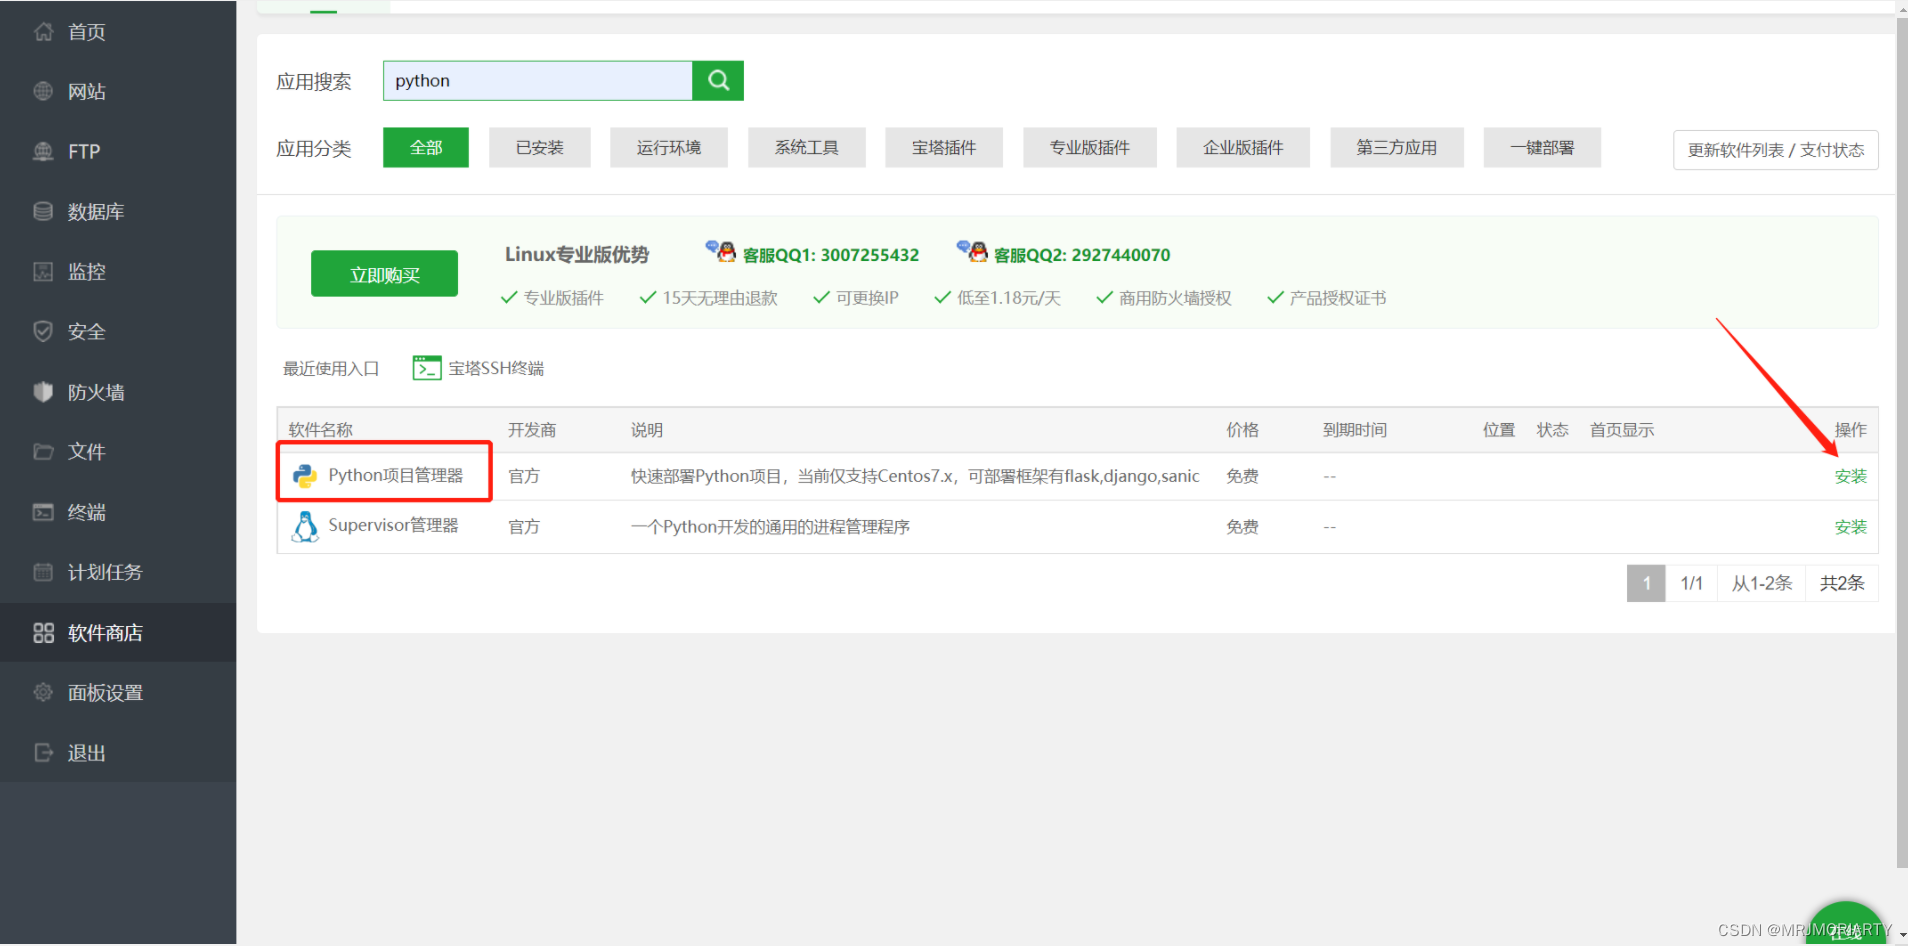Click 更新软件列表 / 支付状态 button
The image size is (1908, 946).
coord(1776,150)
